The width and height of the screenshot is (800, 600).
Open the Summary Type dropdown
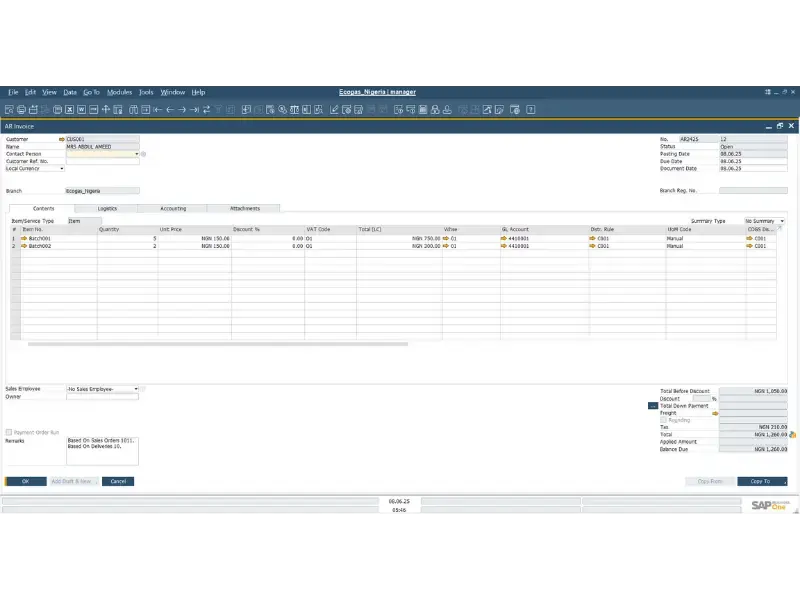782,219
